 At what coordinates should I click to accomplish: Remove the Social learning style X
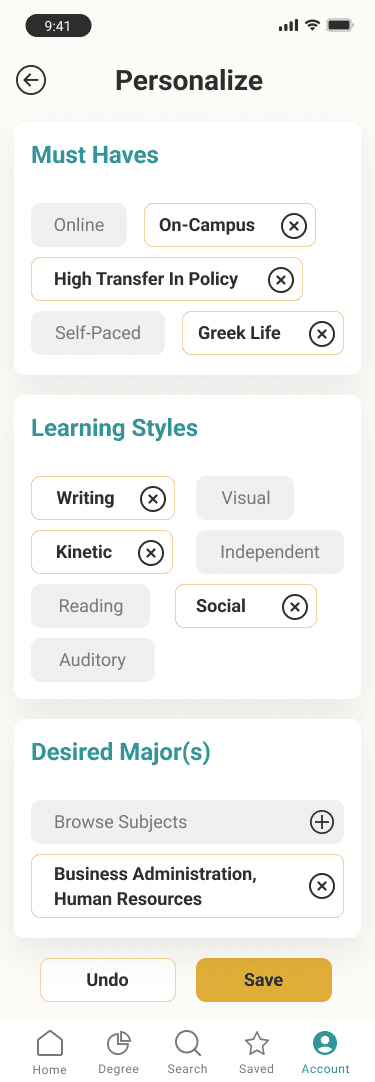tap(294, 607)
